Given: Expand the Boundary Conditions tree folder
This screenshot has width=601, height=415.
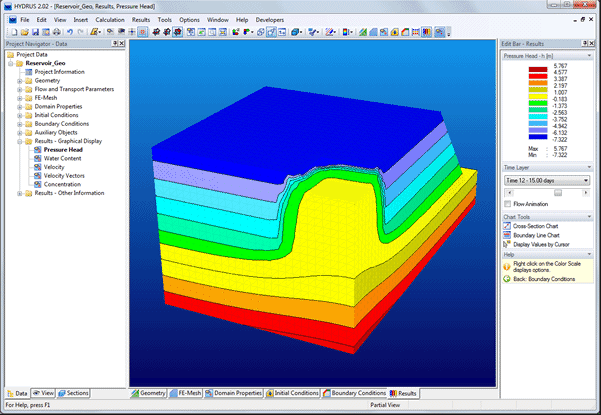Looking at the screenshot, I should (20, 124).
